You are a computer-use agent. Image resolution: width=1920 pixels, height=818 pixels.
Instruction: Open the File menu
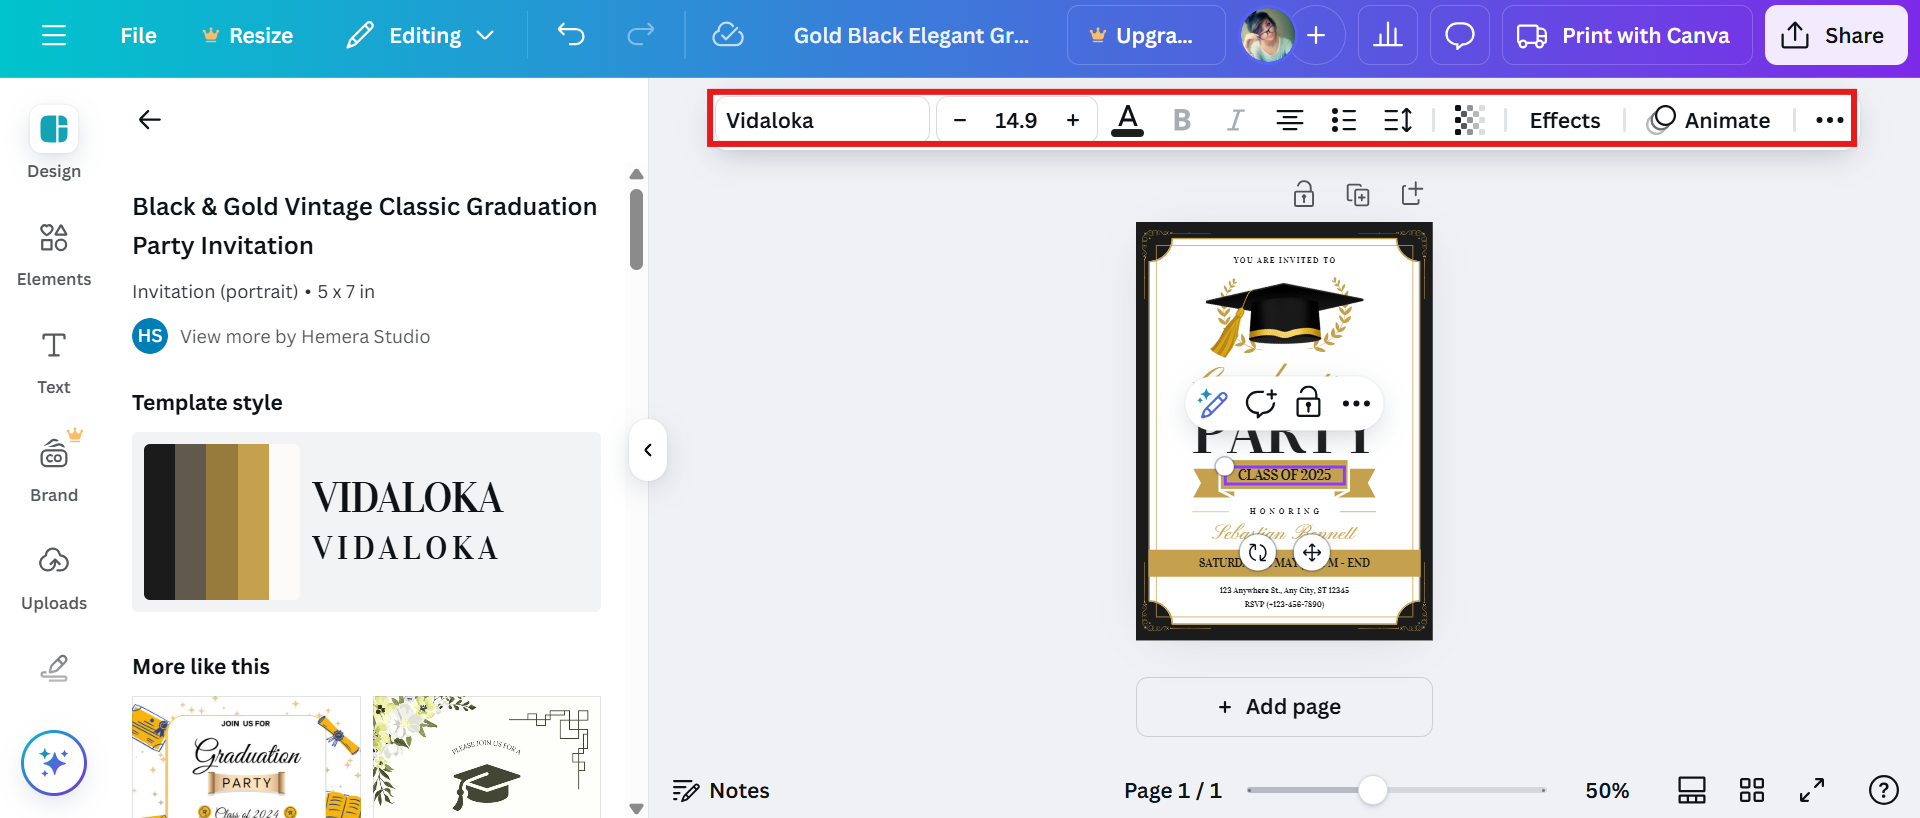point(138,36)
